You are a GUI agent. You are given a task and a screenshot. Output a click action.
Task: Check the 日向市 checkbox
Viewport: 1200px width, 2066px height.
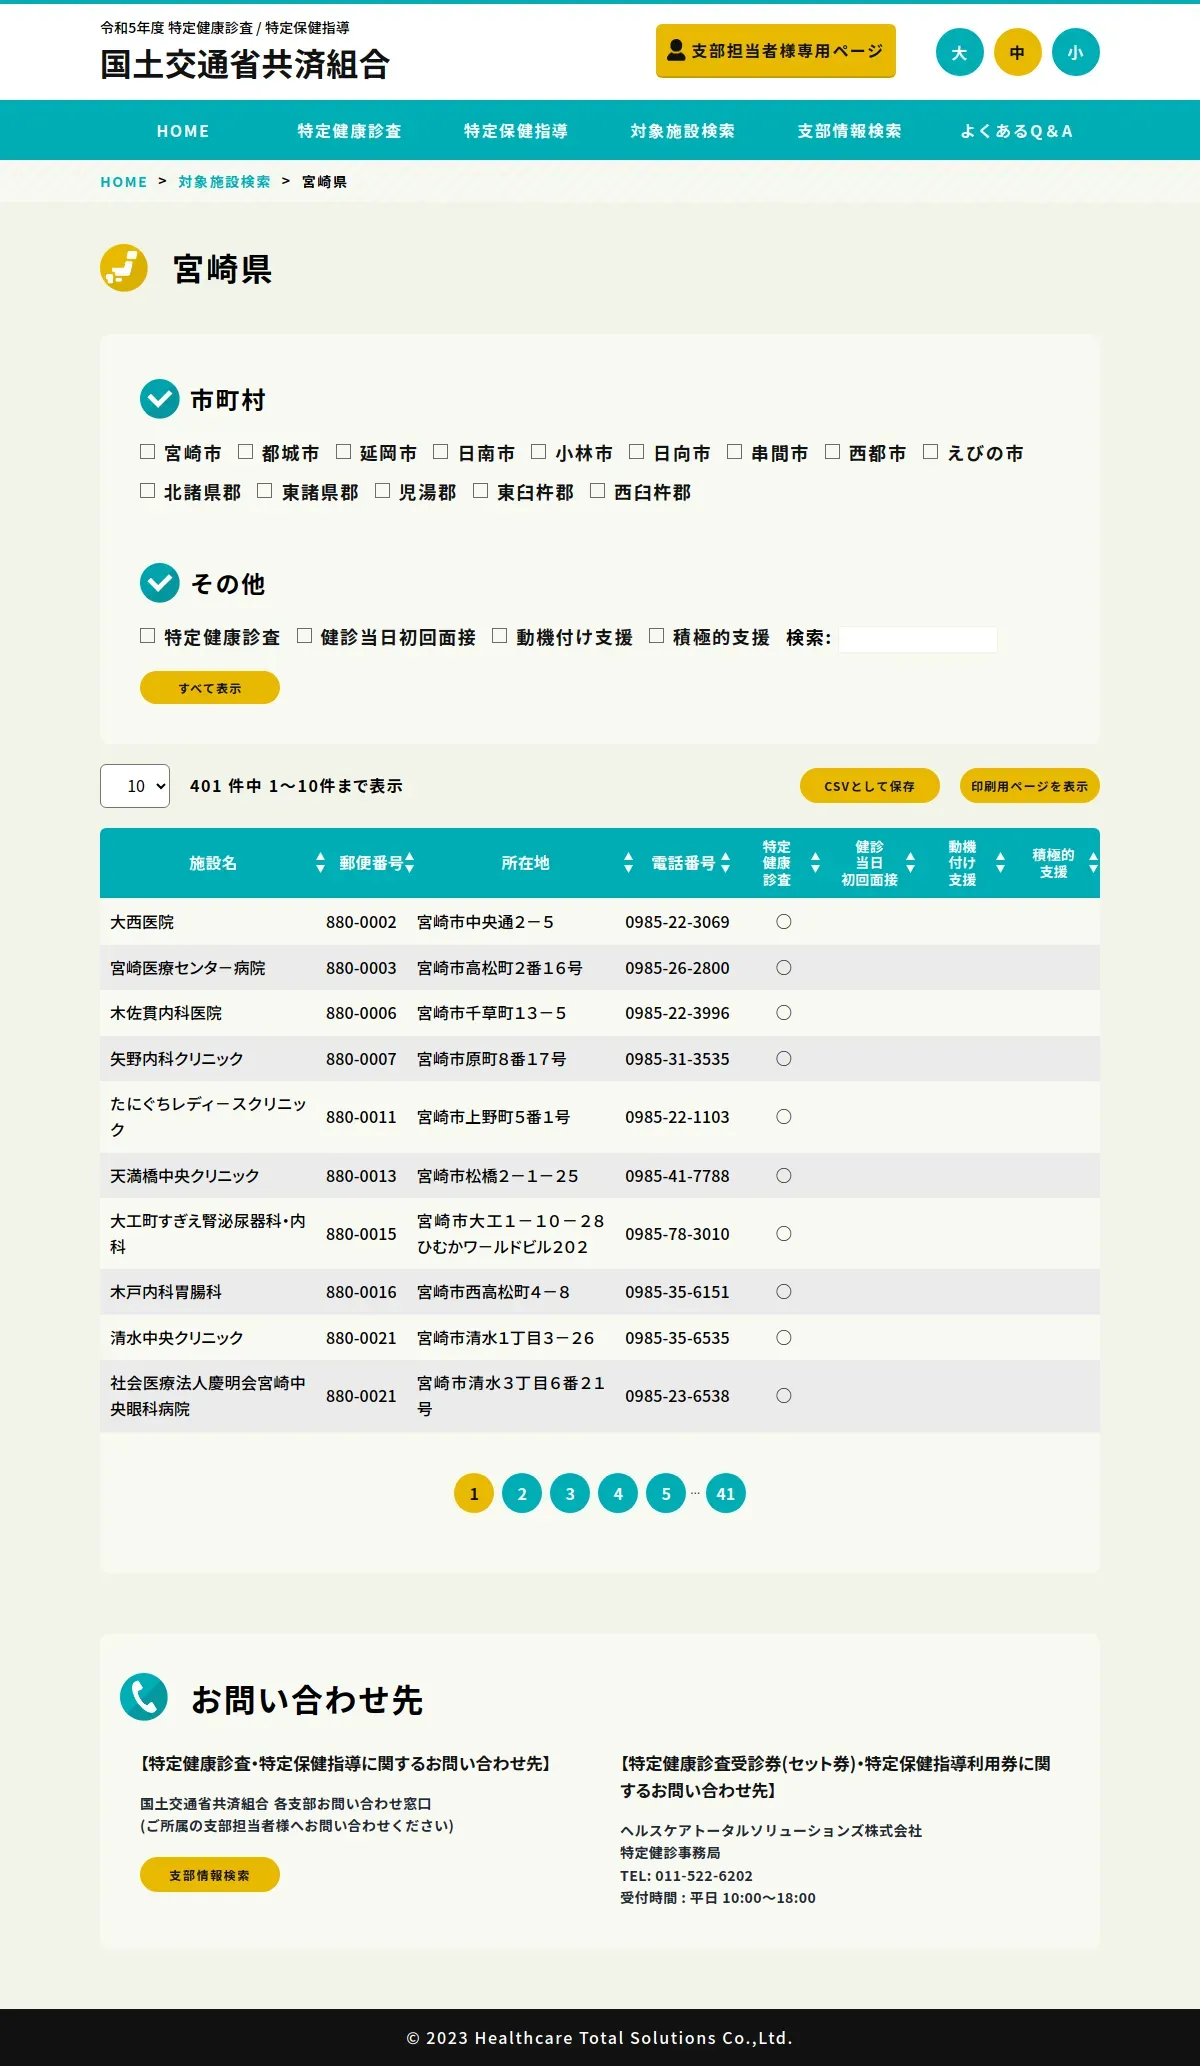[x=636, y=452]
